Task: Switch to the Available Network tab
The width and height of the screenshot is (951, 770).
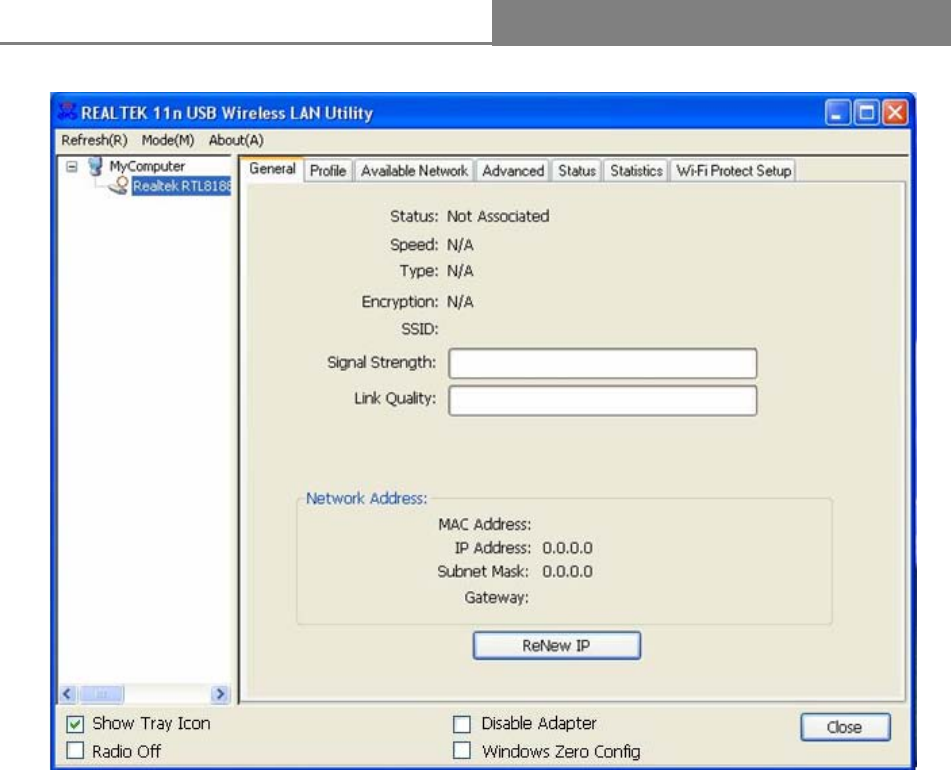Action: (414, 171)
